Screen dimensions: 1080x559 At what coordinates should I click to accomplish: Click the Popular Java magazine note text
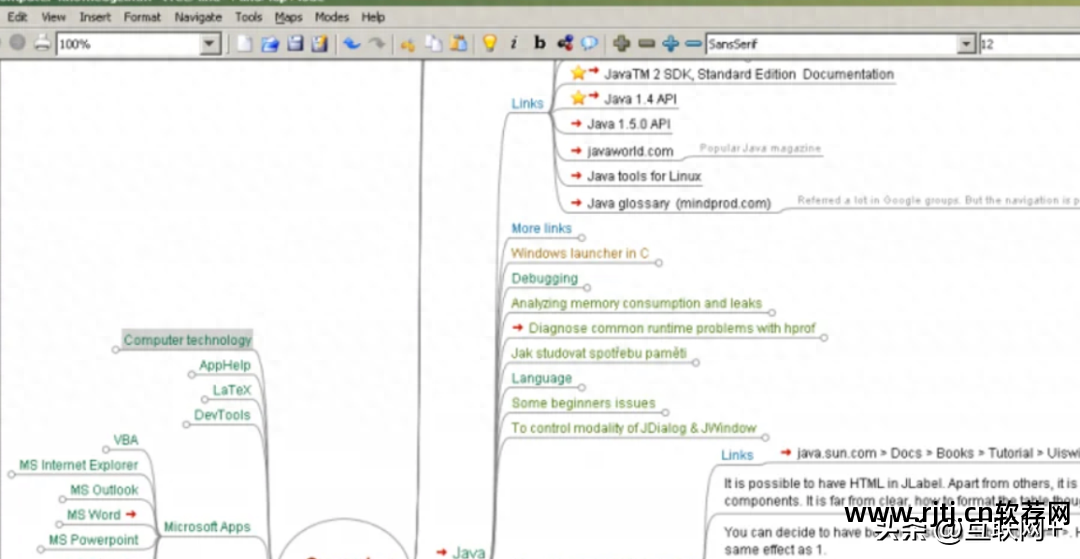coord(760,148)
